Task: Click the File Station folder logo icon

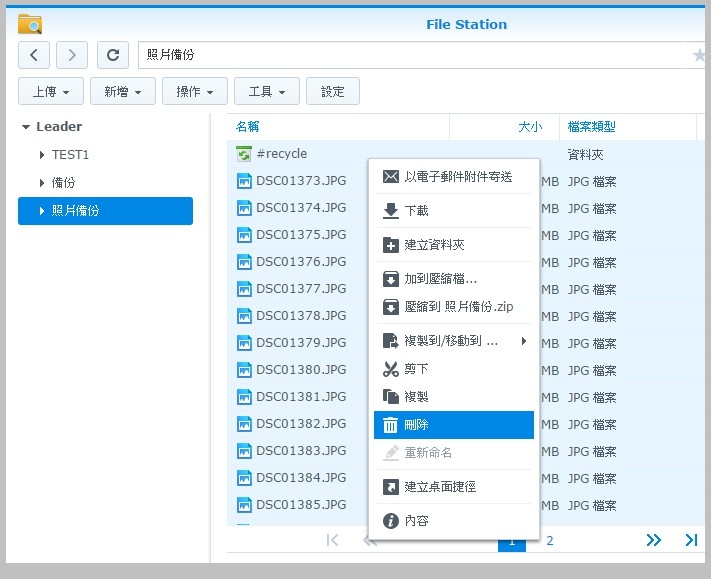Action: [x=30, y=24]
